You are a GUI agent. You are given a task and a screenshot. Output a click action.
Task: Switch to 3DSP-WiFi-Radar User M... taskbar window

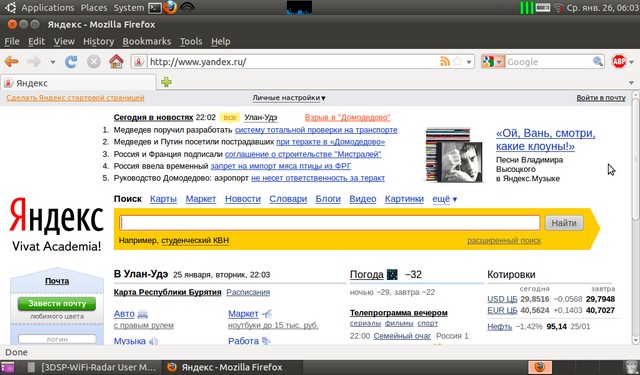93,367
